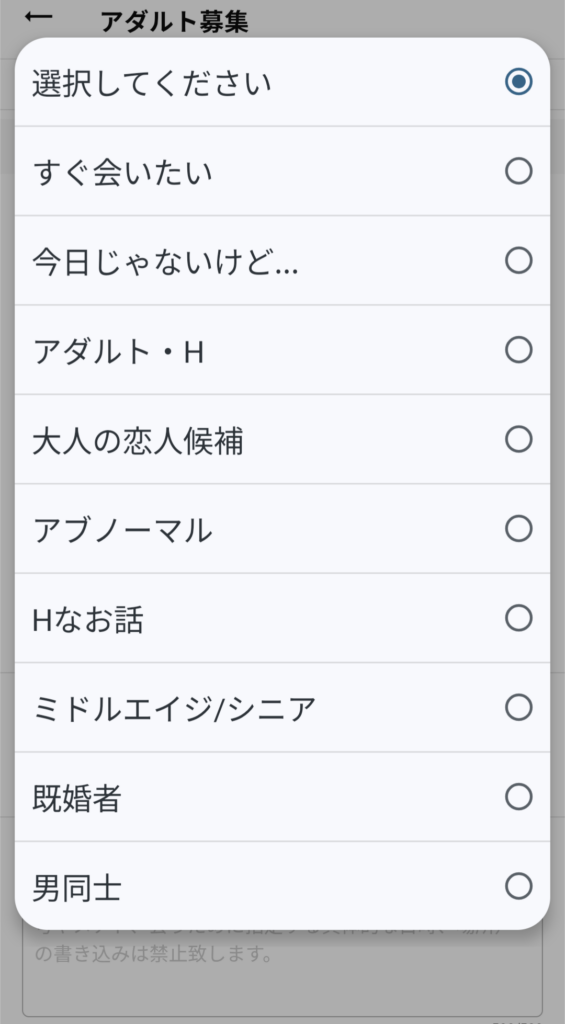Click the アダルト募集 page title
This screenshot has height=1024, width=565.
[174, 22]
